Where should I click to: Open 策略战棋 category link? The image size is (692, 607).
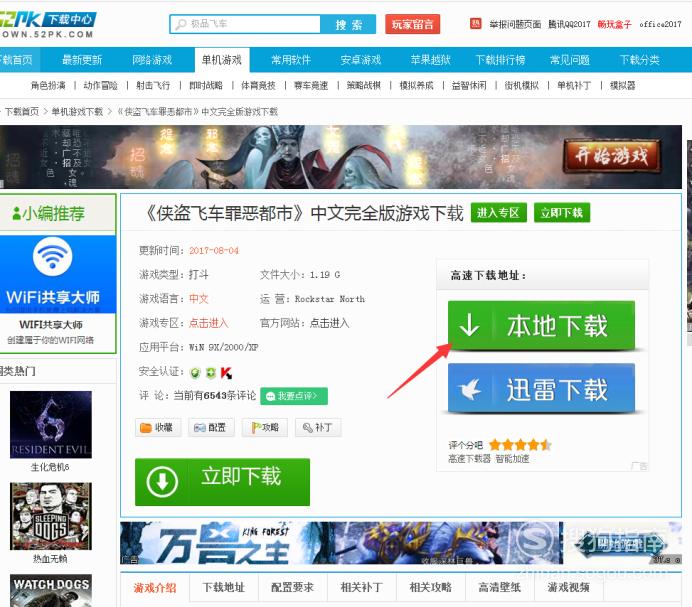[x=364, y=86]
